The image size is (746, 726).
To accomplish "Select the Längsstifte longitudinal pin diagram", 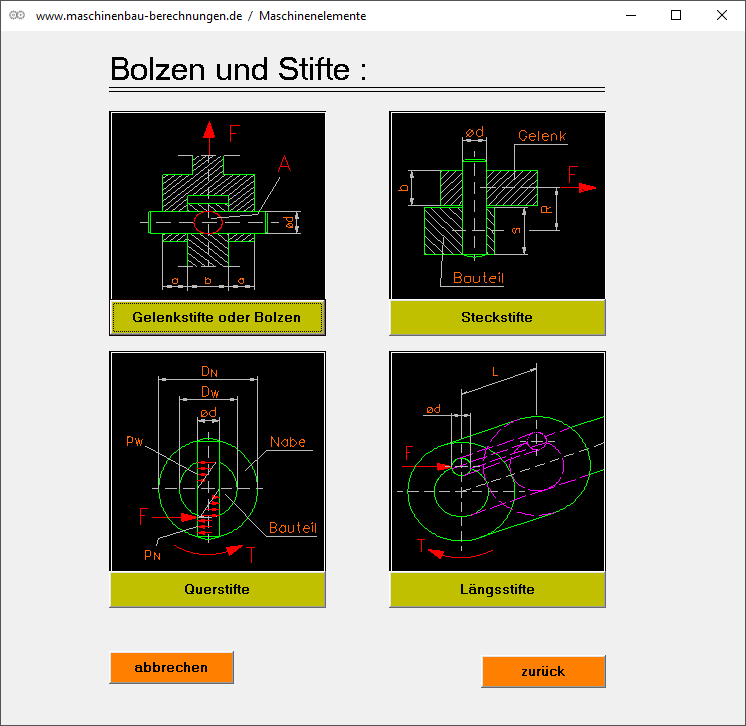I will coord(497,461).
